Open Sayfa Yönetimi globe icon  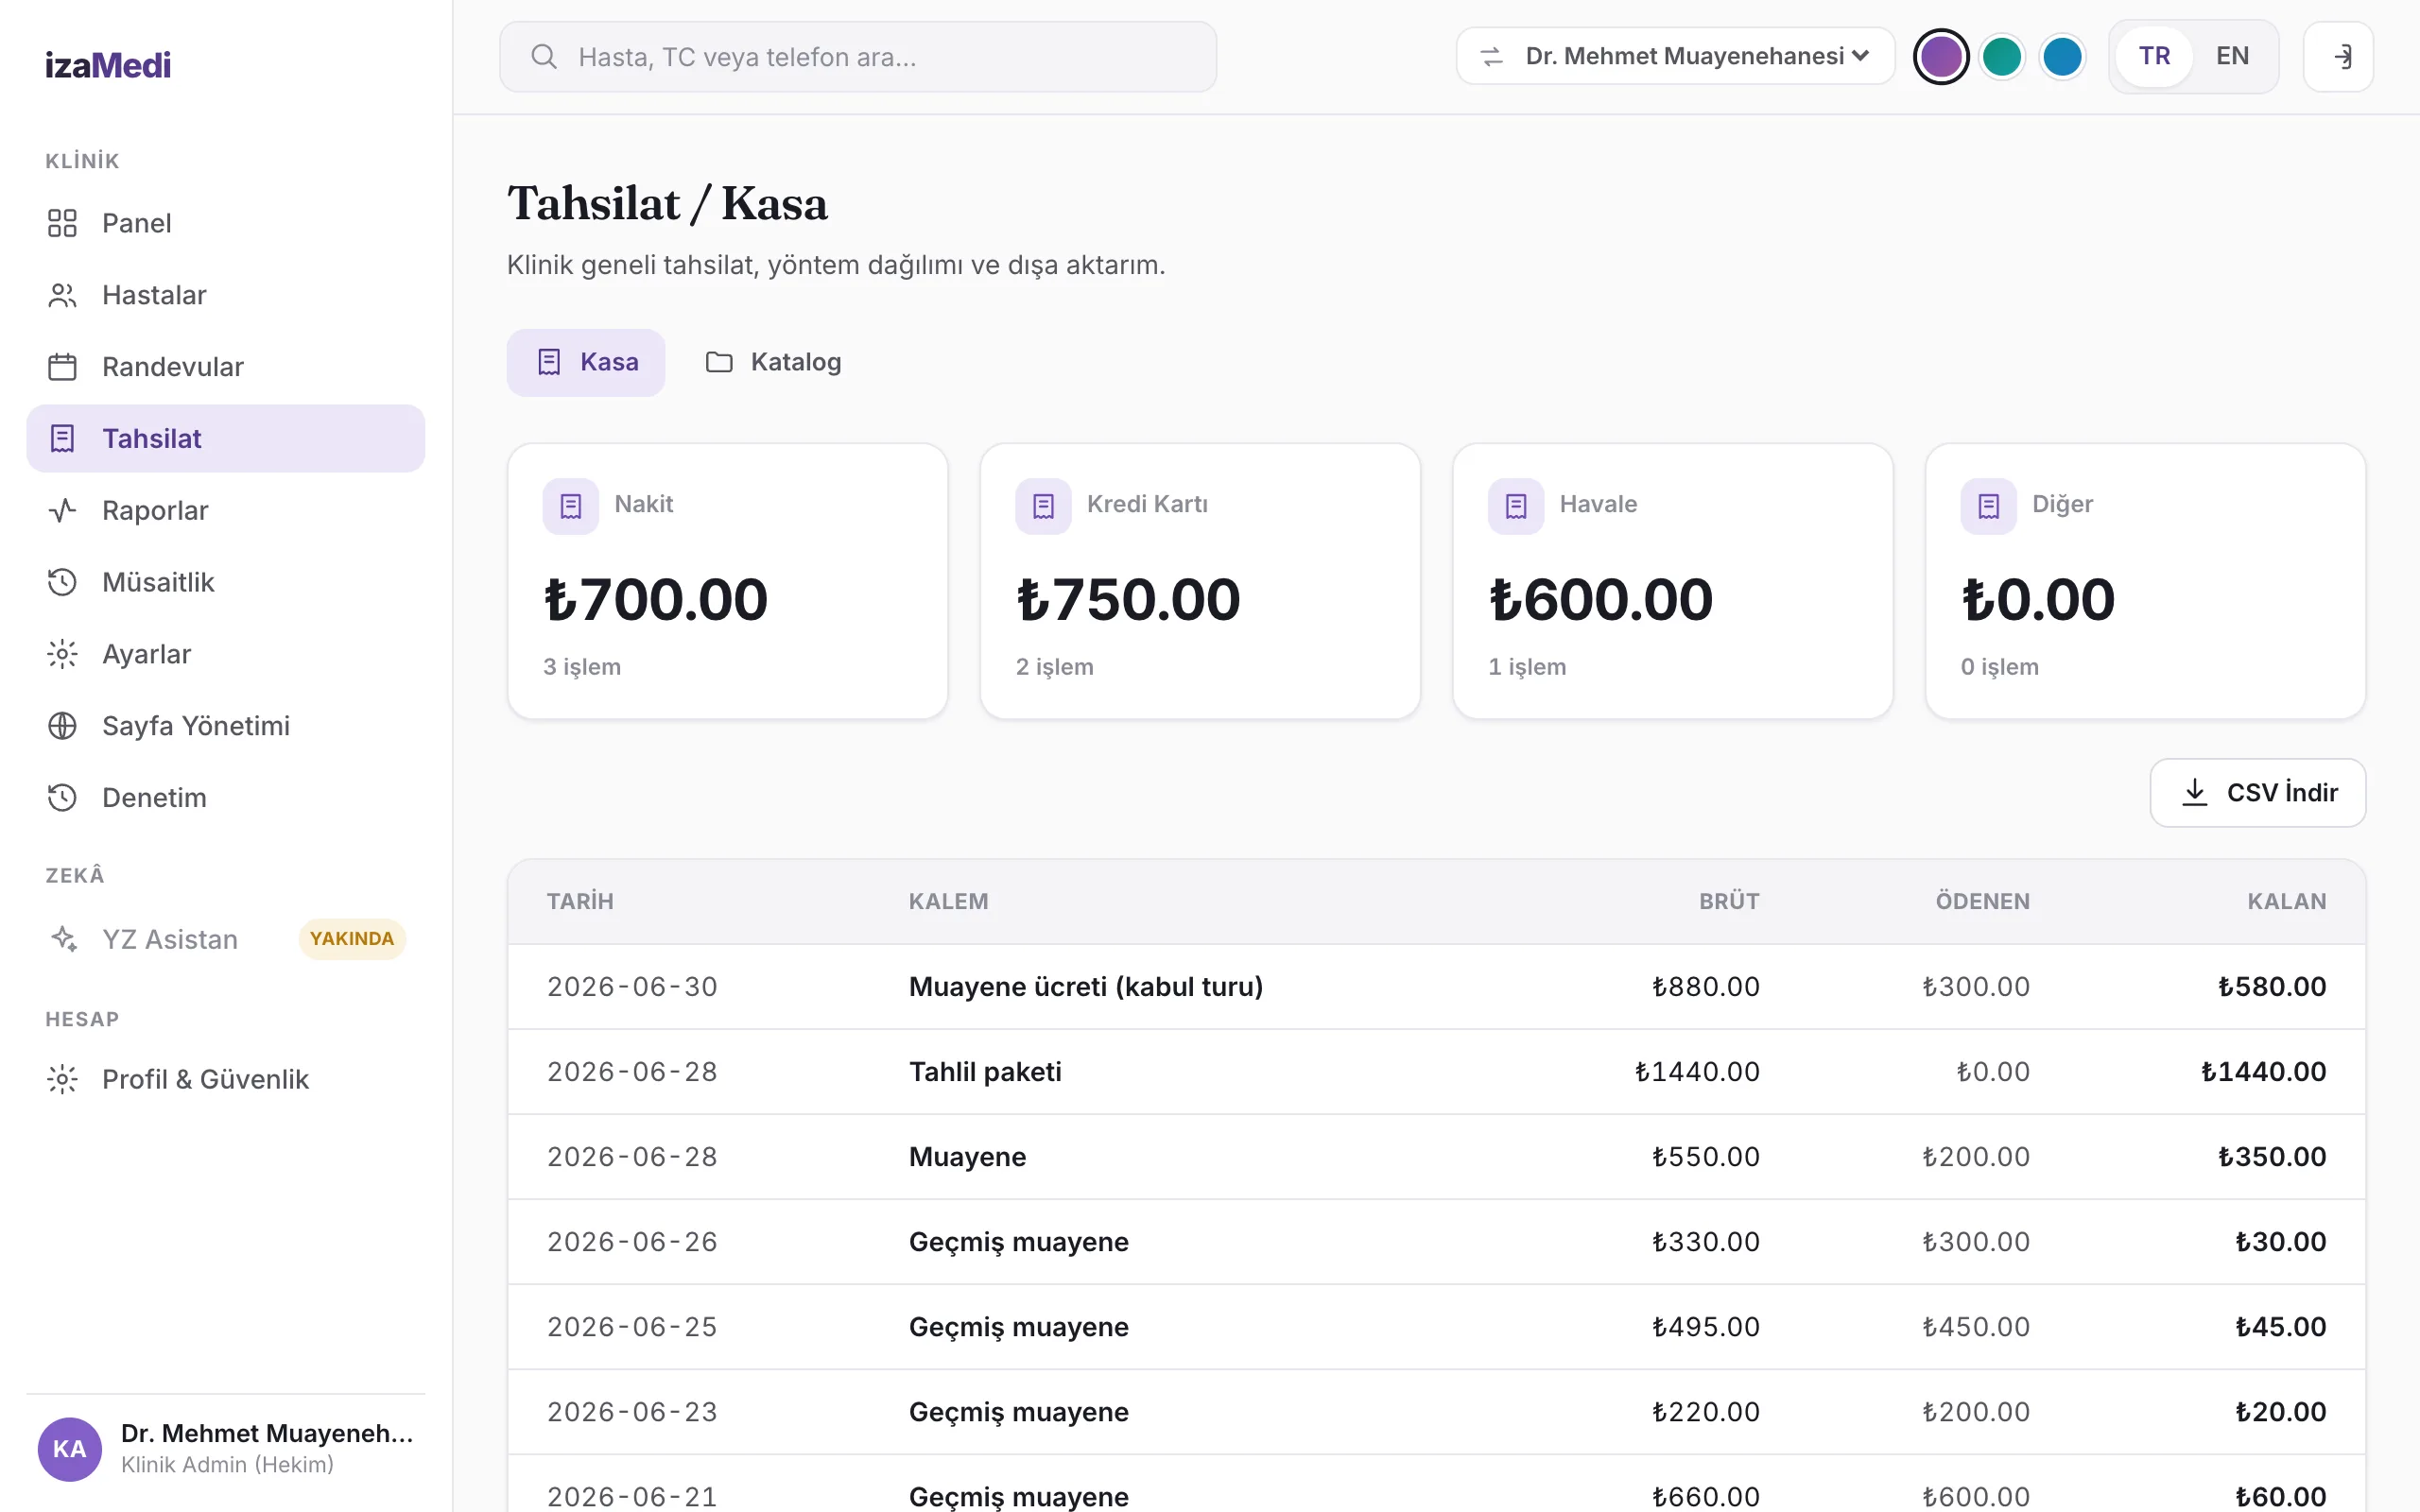click(x=62, y=726)
